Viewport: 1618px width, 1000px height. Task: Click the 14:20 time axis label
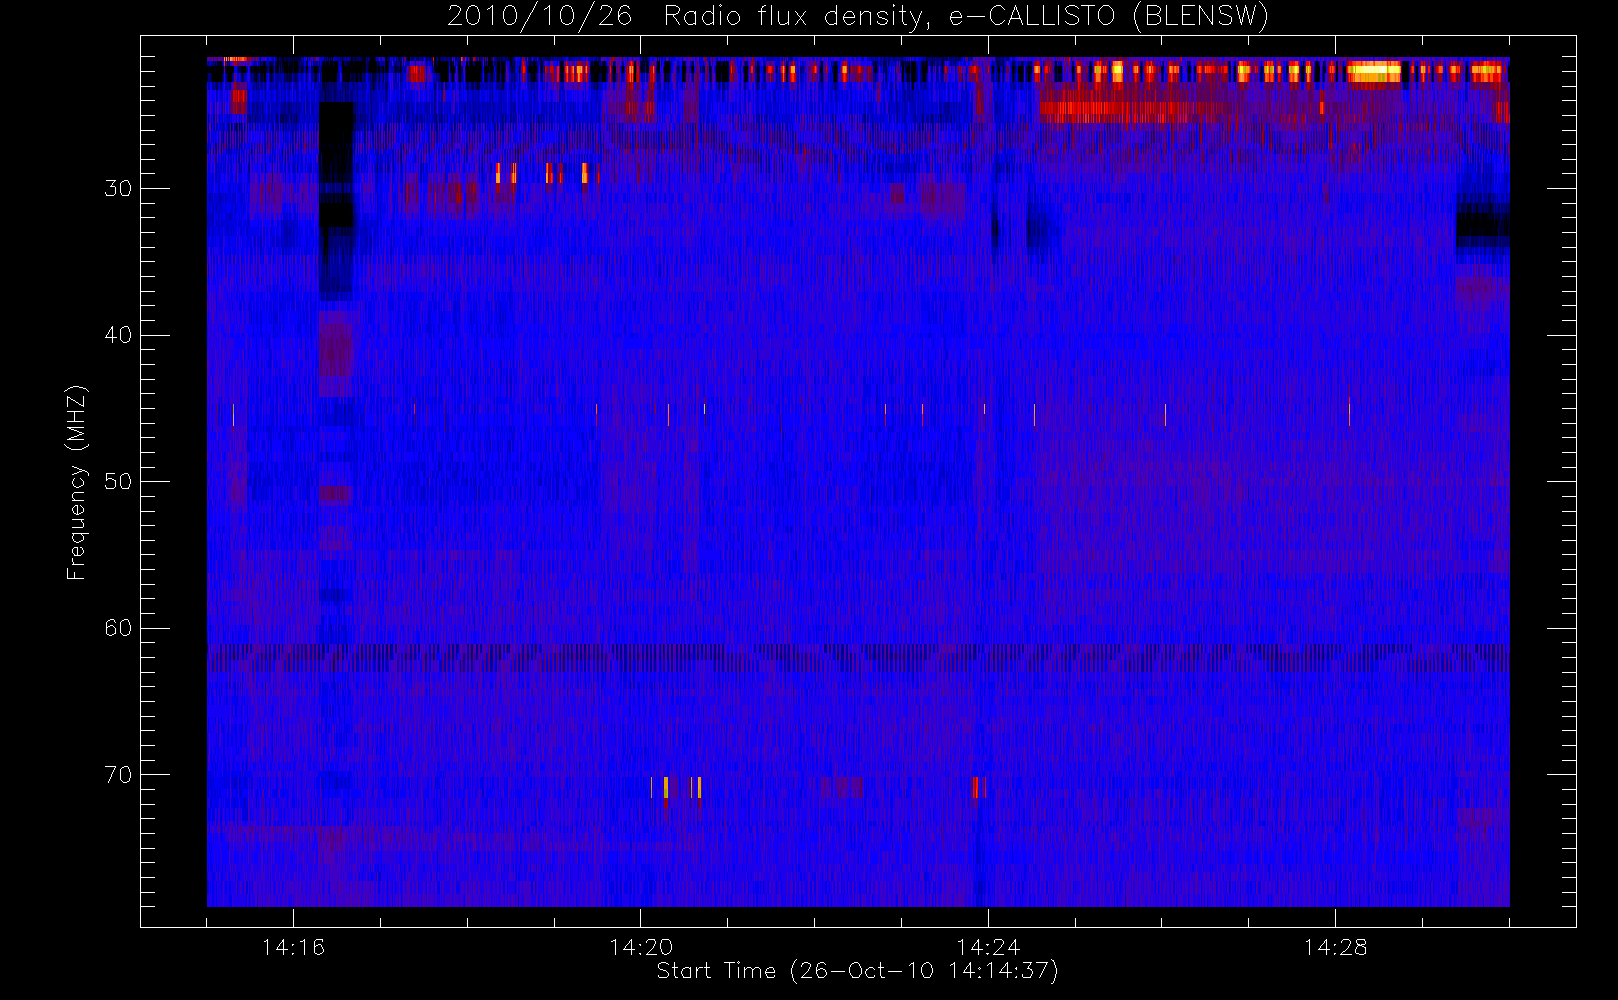640,947
